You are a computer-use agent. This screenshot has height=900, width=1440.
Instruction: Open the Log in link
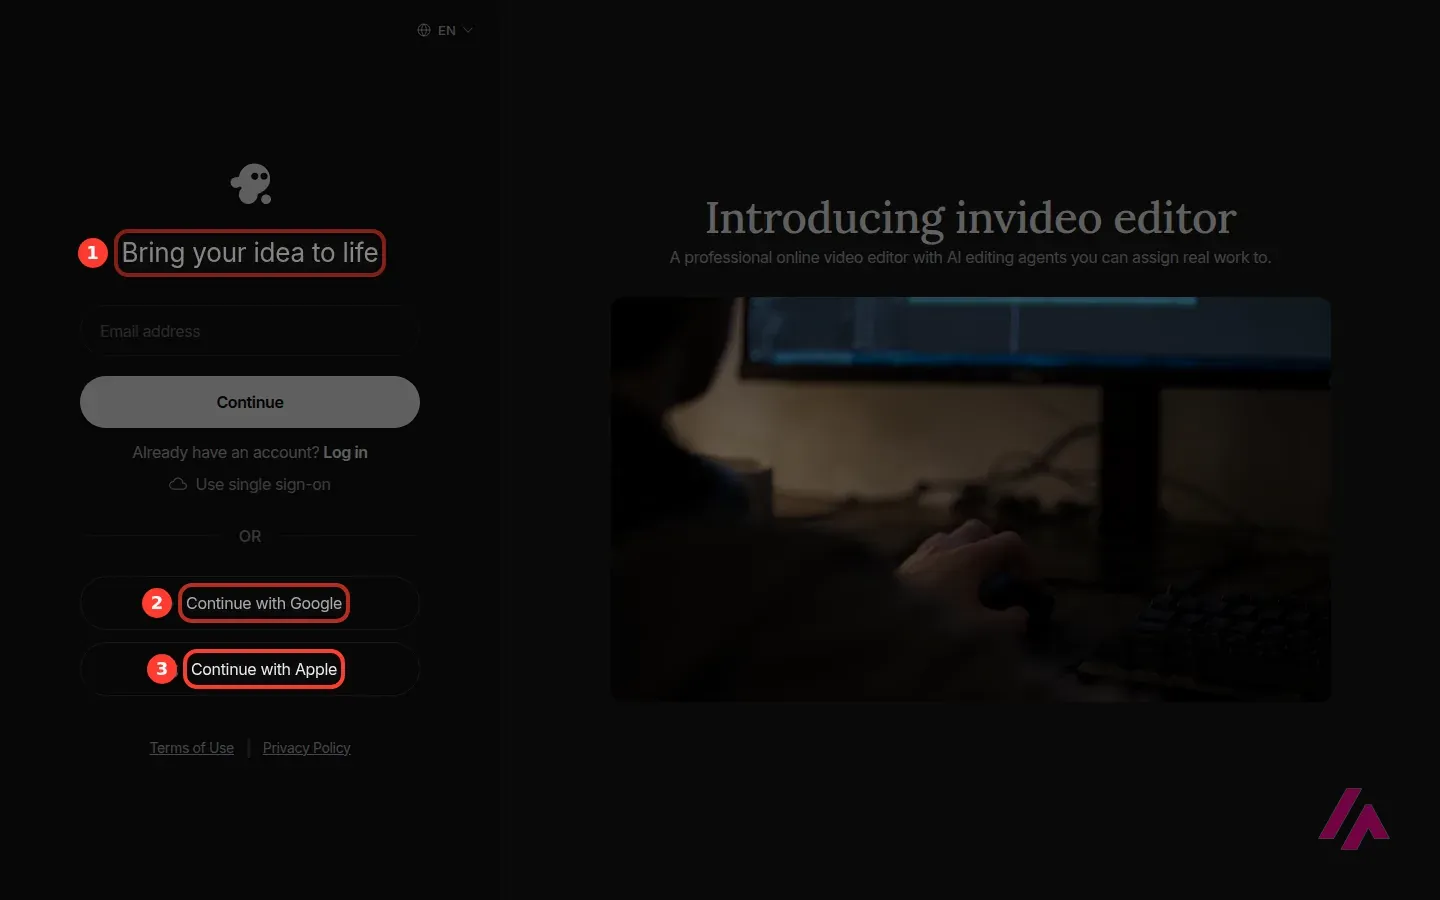coord(345,452)
